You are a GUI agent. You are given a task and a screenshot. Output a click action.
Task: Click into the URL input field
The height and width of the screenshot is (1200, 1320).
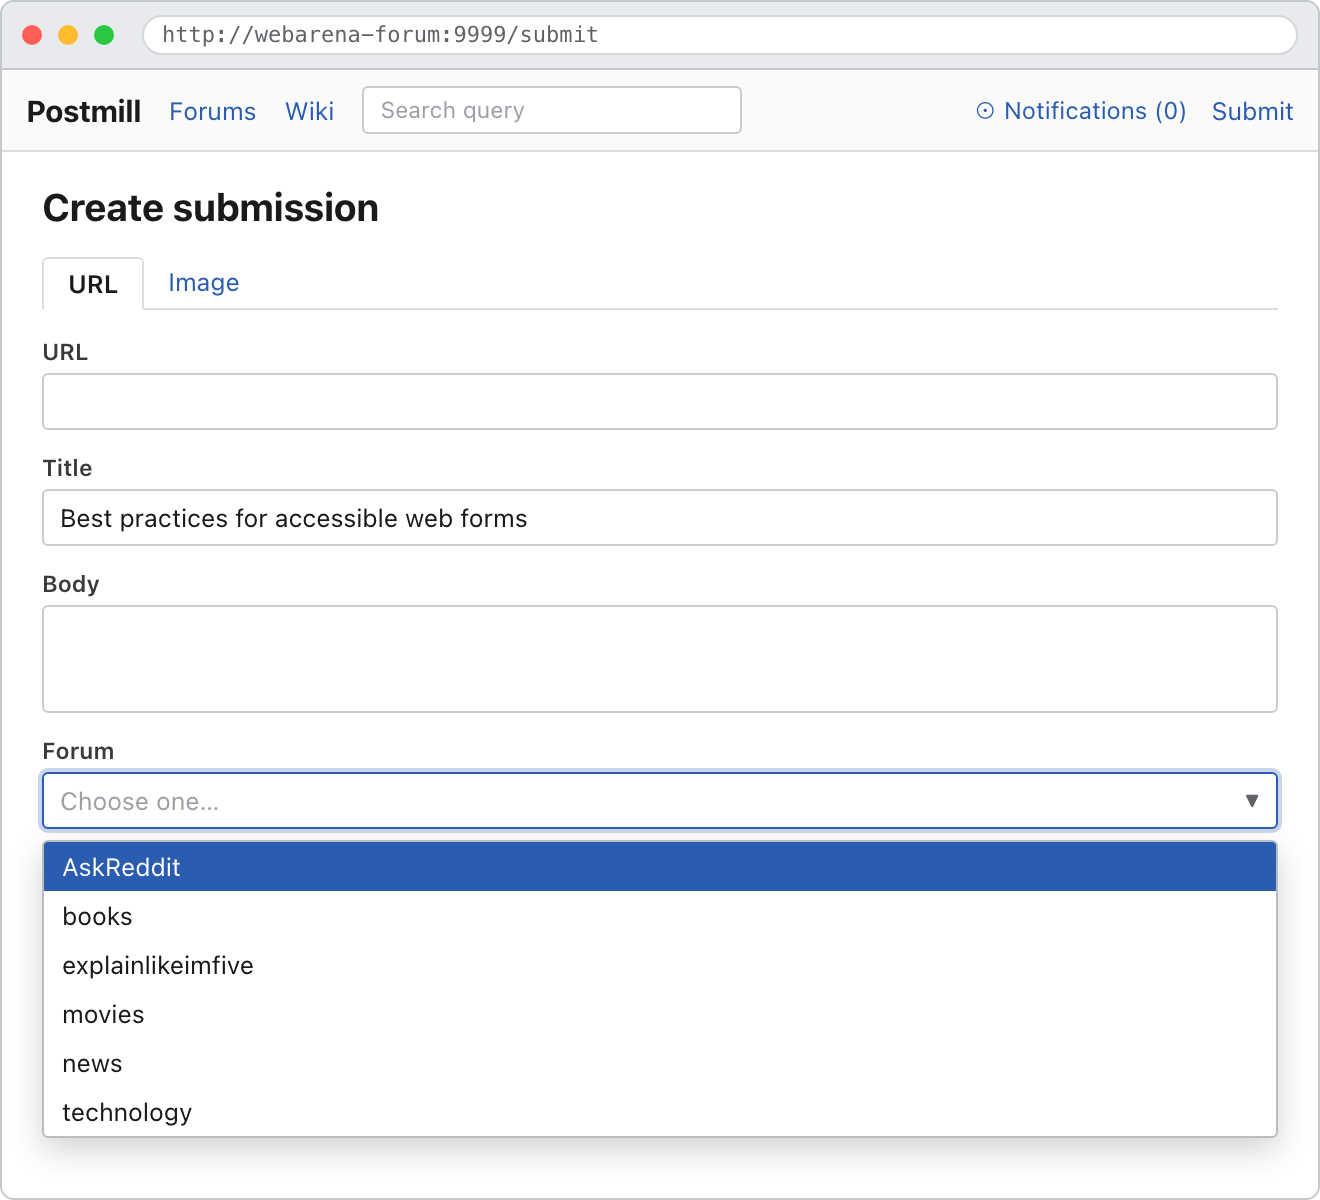coord(660,402)
